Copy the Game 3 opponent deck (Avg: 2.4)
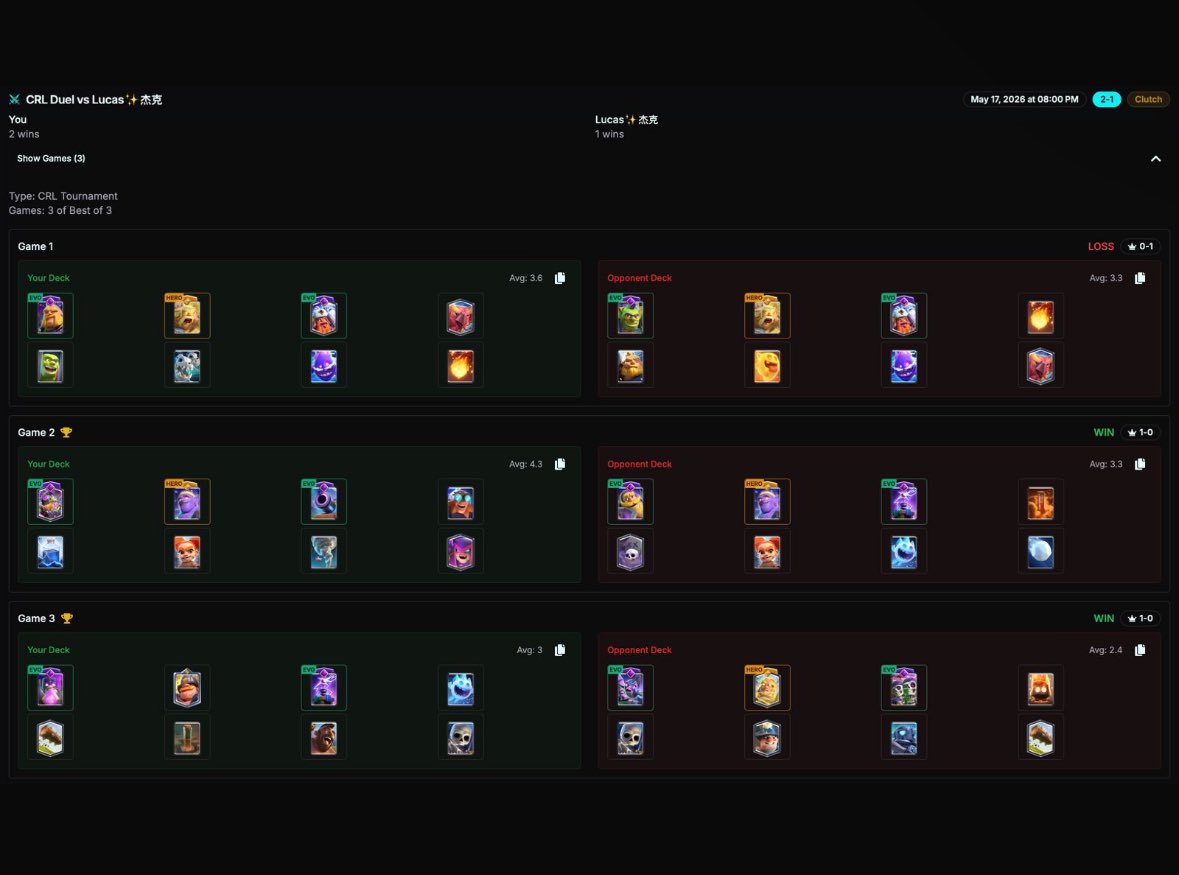The image size is (1179, 875). pos(1140,649)
